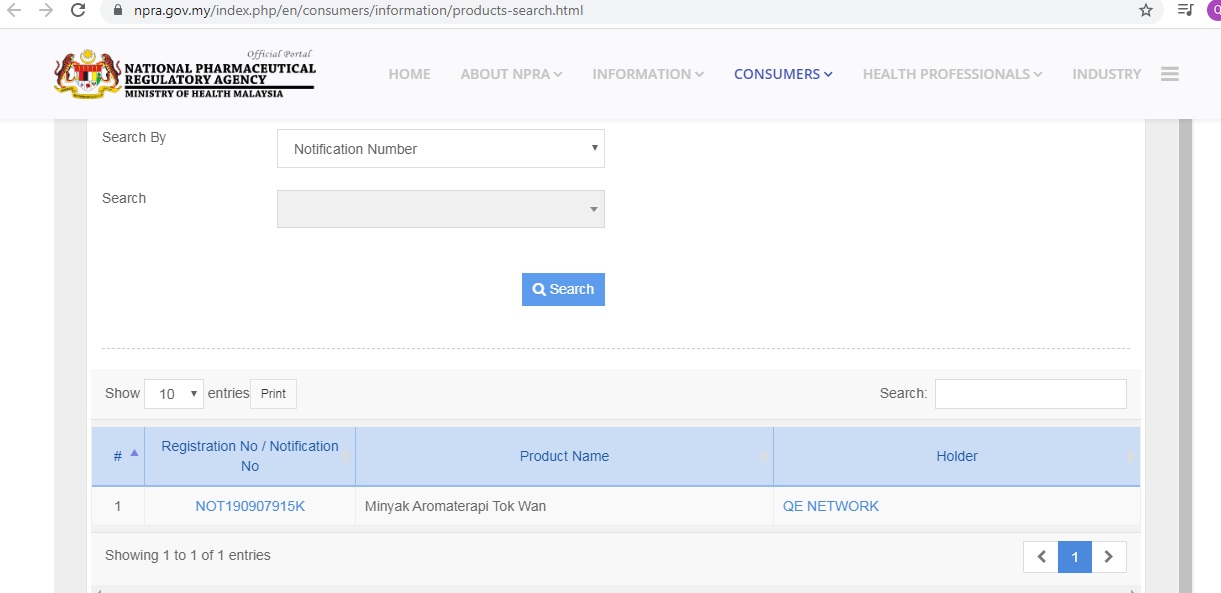The height and width of the screenshot is (593, 1221).
Task: Open the Search By Notification Number dropdown
Action: click(x=441, y=149)
